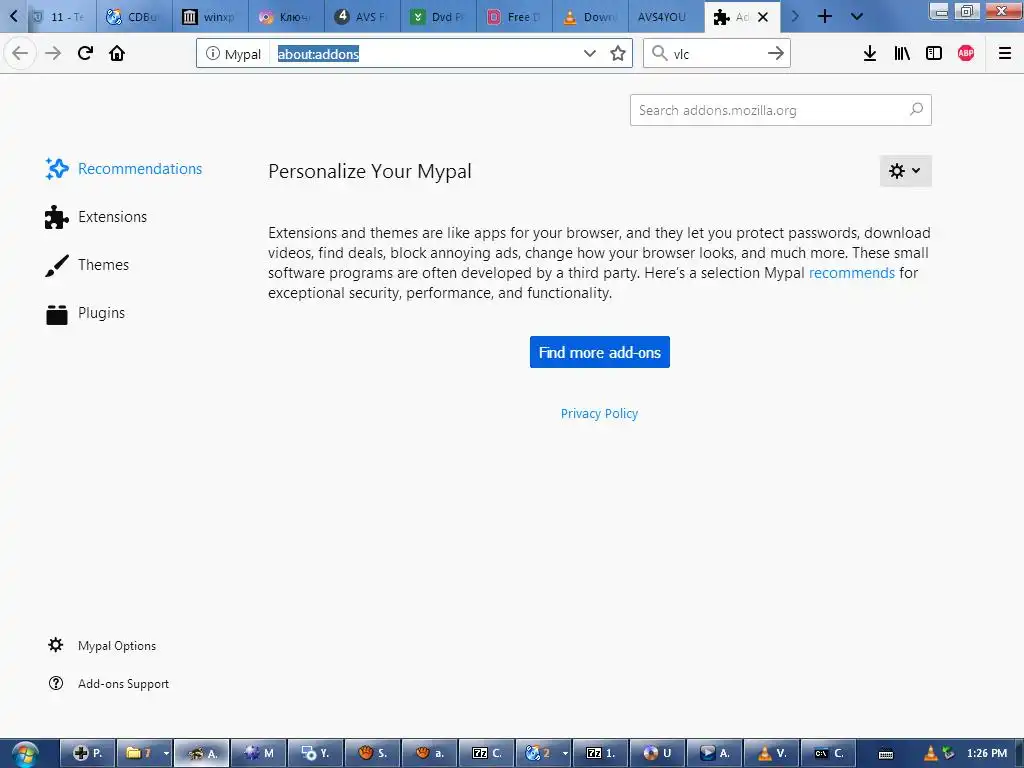Open the home page with the house icon

117,54
